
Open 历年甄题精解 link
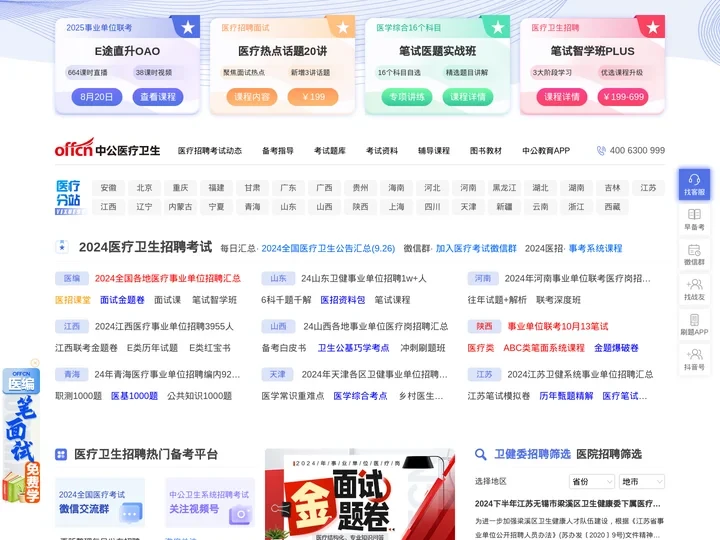click(x=566, y=396)
